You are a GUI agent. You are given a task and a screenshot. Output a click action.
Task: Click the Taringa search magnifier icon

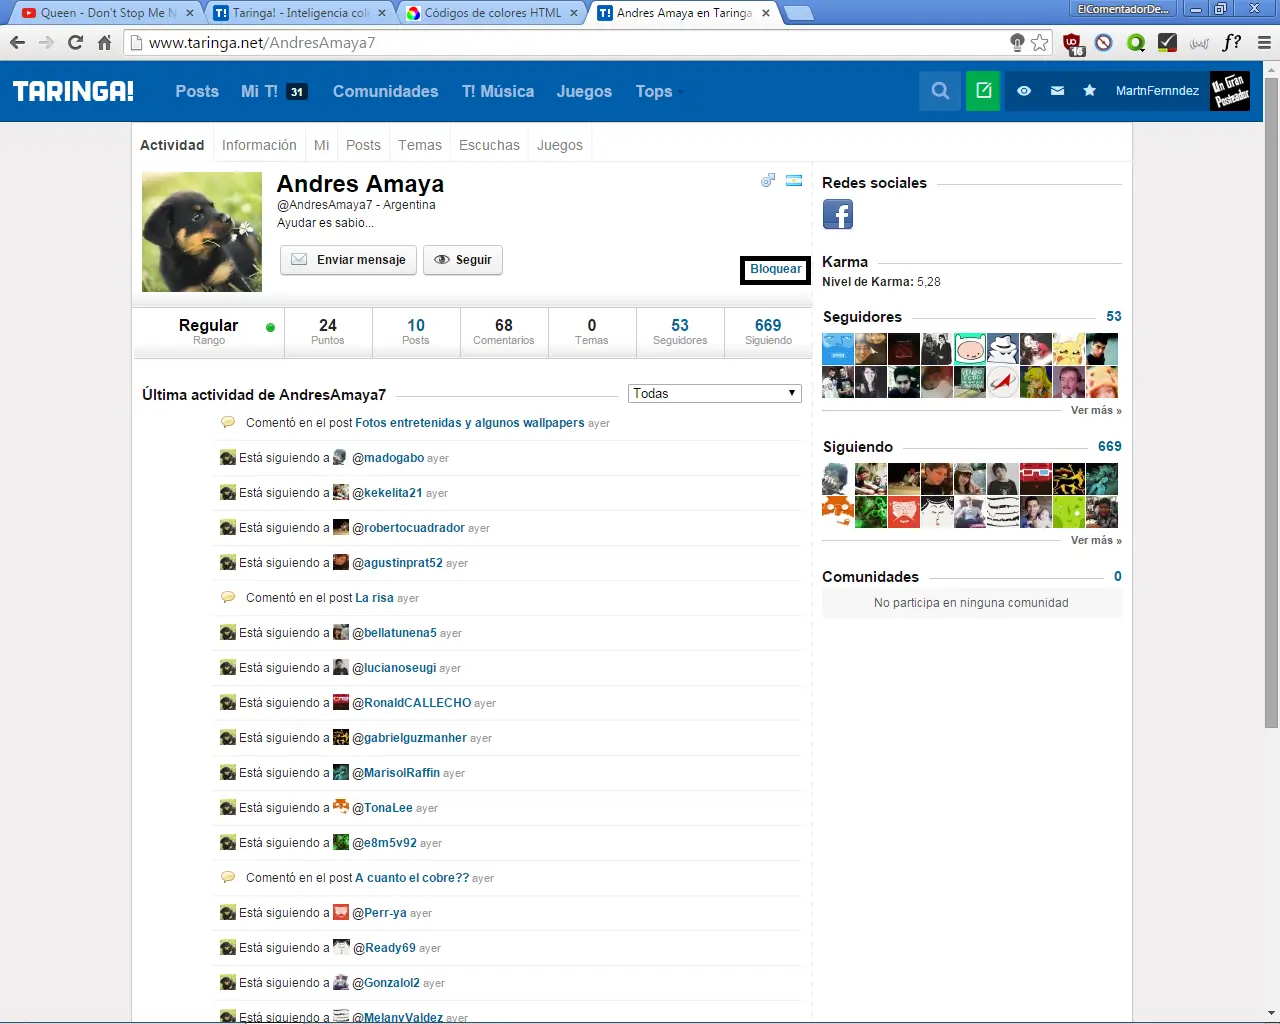(940, 91)
